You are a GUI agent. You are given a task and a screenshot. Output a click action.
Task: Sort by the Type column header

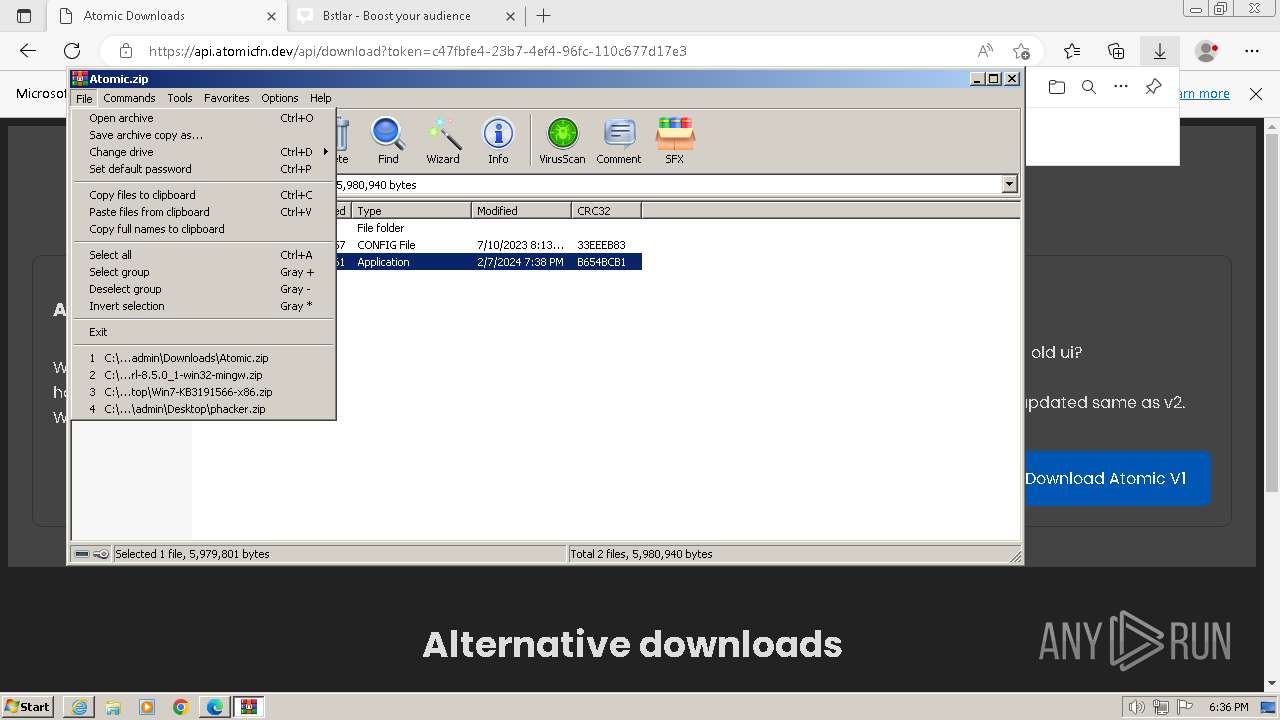(411, 210)
